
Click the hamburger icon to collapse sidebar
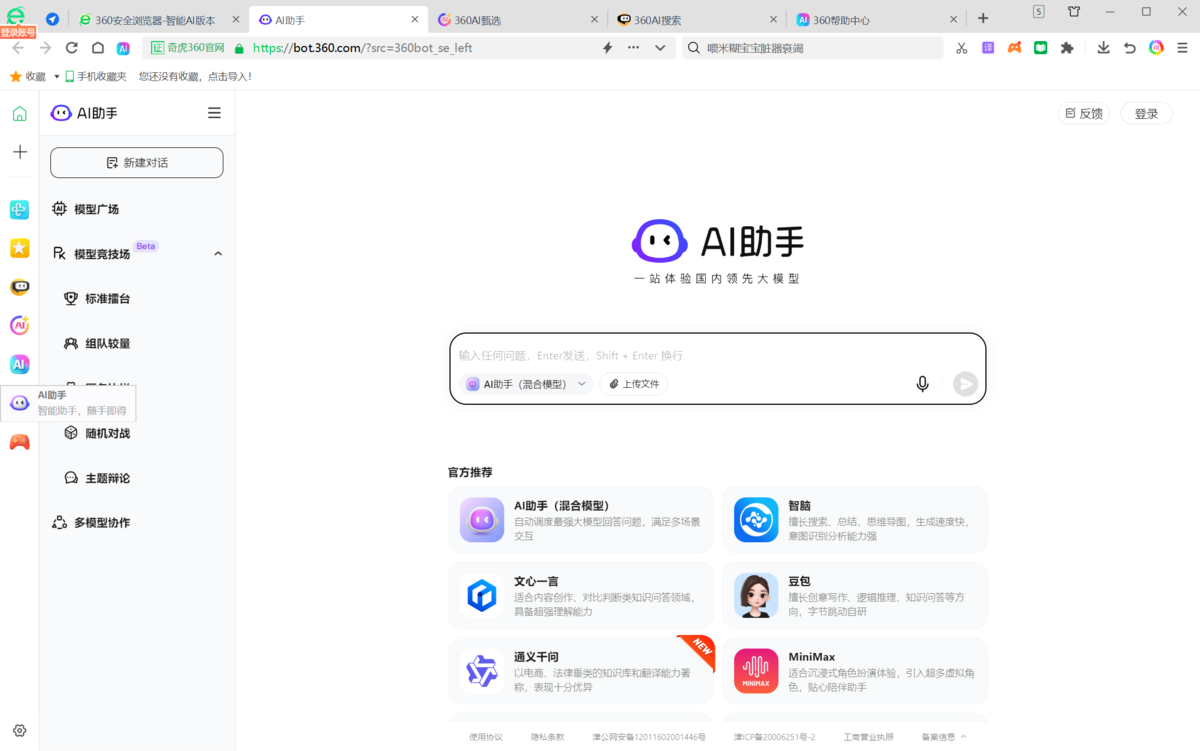coord(214,112)
